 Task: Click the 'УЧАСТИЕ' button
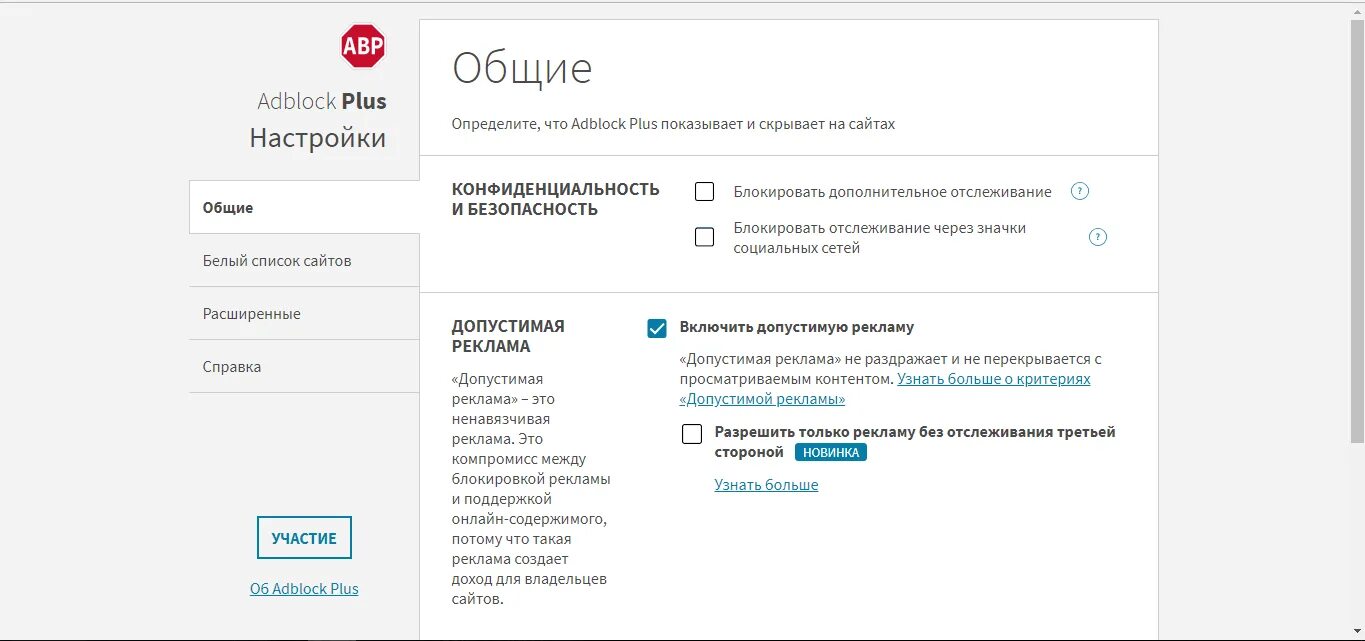tap(304, 538)
